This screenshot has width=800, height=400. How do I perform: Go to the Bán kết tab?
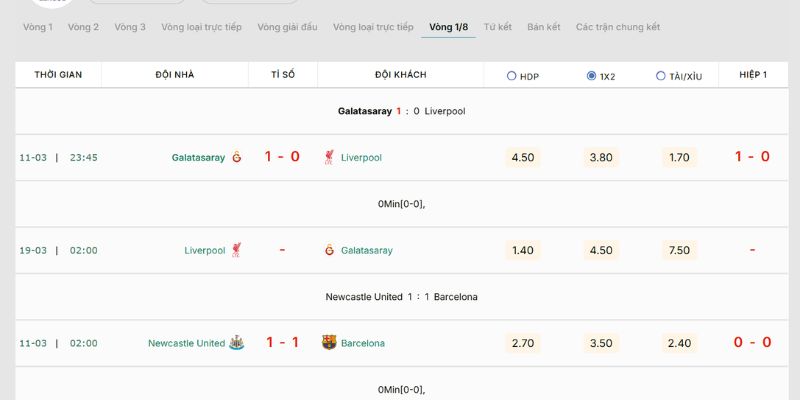click(544, 27)
